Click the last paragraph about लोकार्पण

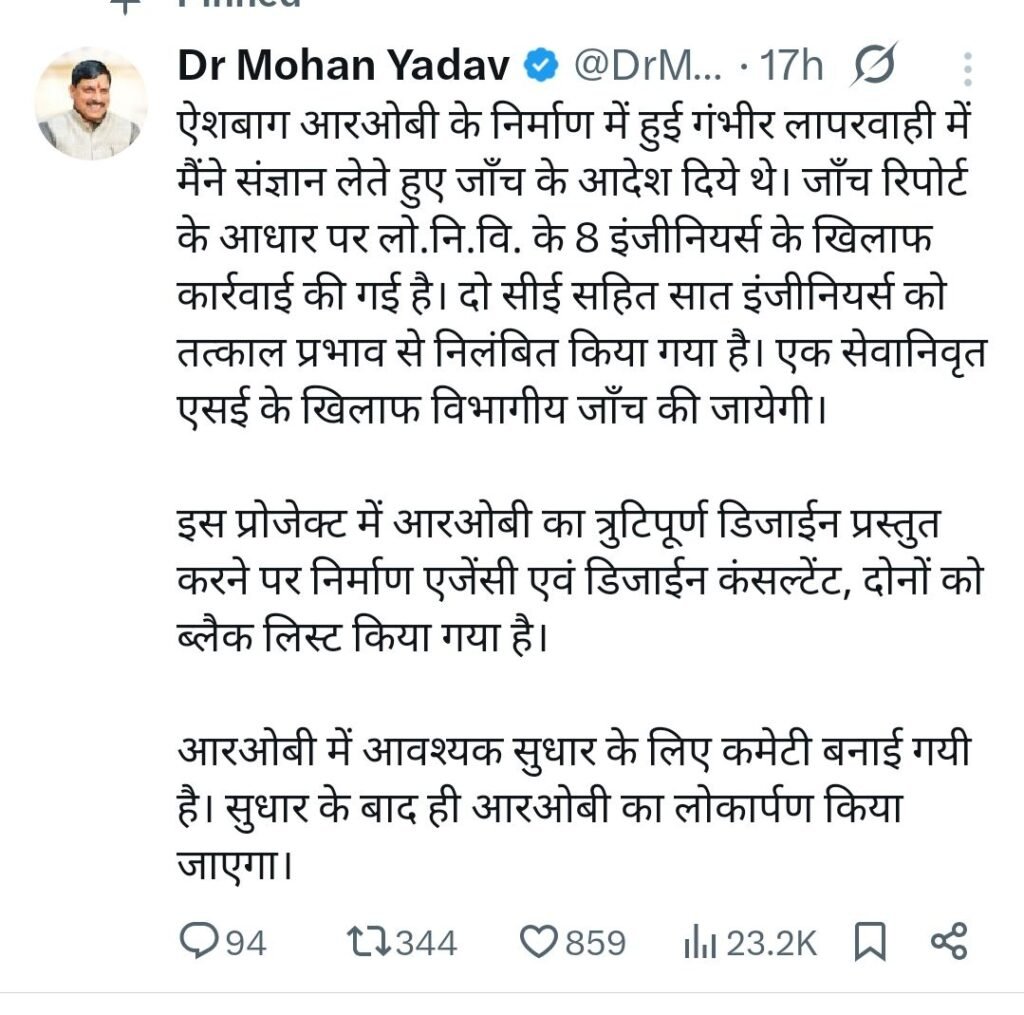point(540,802)
